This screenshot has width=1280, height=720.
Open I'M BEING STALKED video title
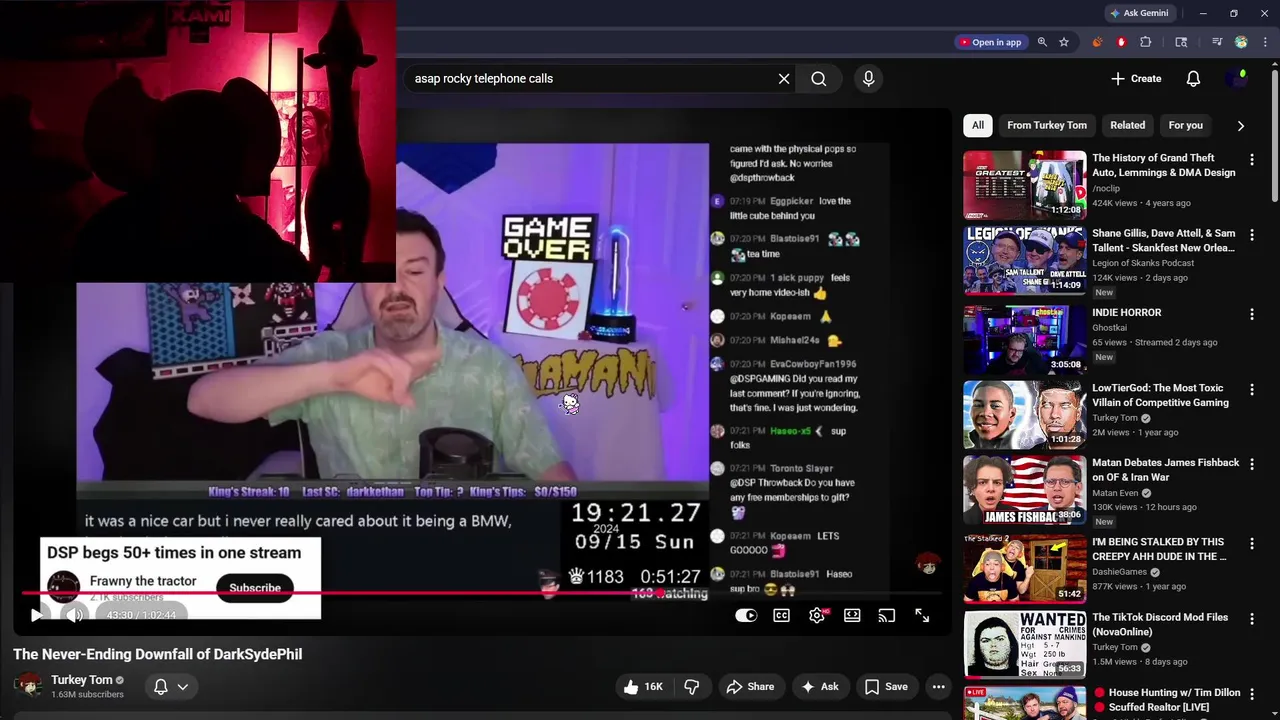(1159, 549)
